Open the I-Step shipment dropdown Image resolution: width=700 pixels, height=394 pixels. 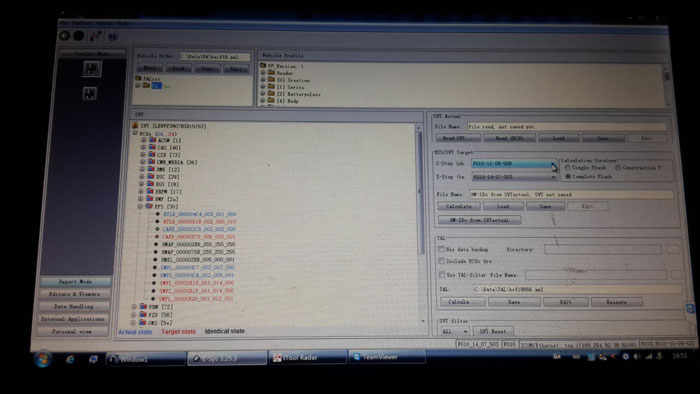click(x=513, y=164)
